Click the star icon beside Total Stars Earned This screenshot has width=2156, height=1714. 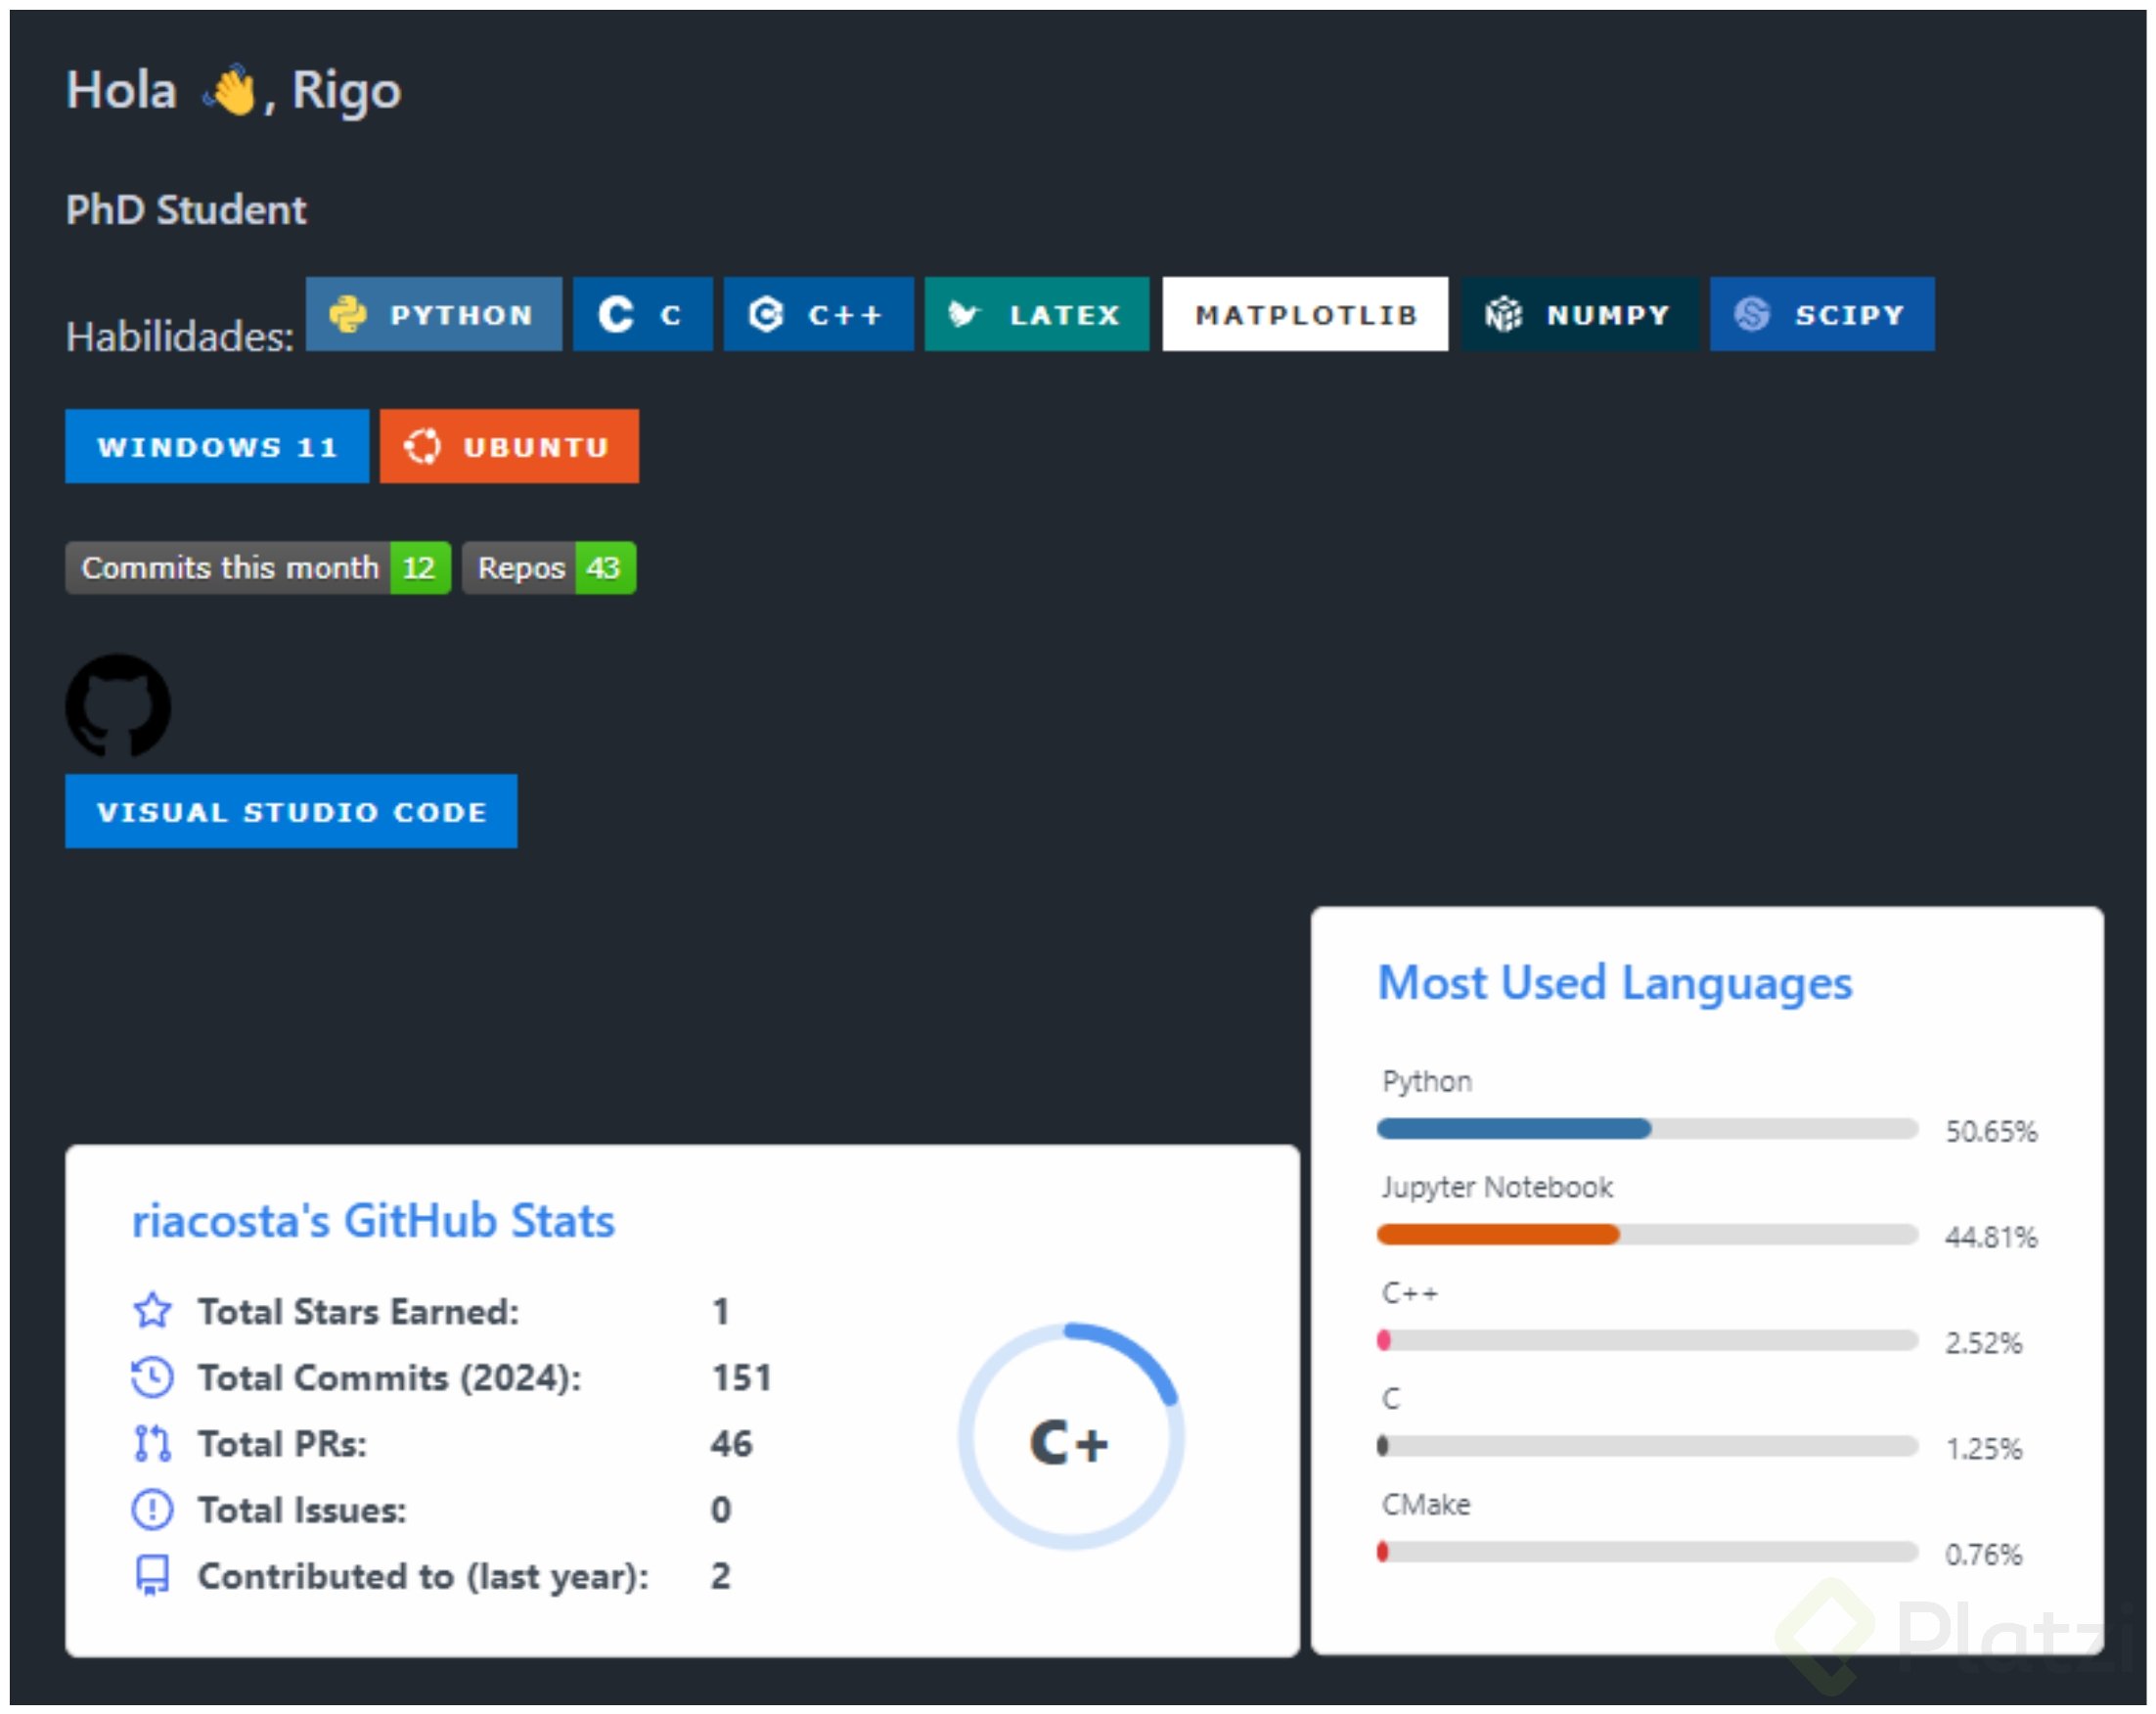coord(152,1310)
